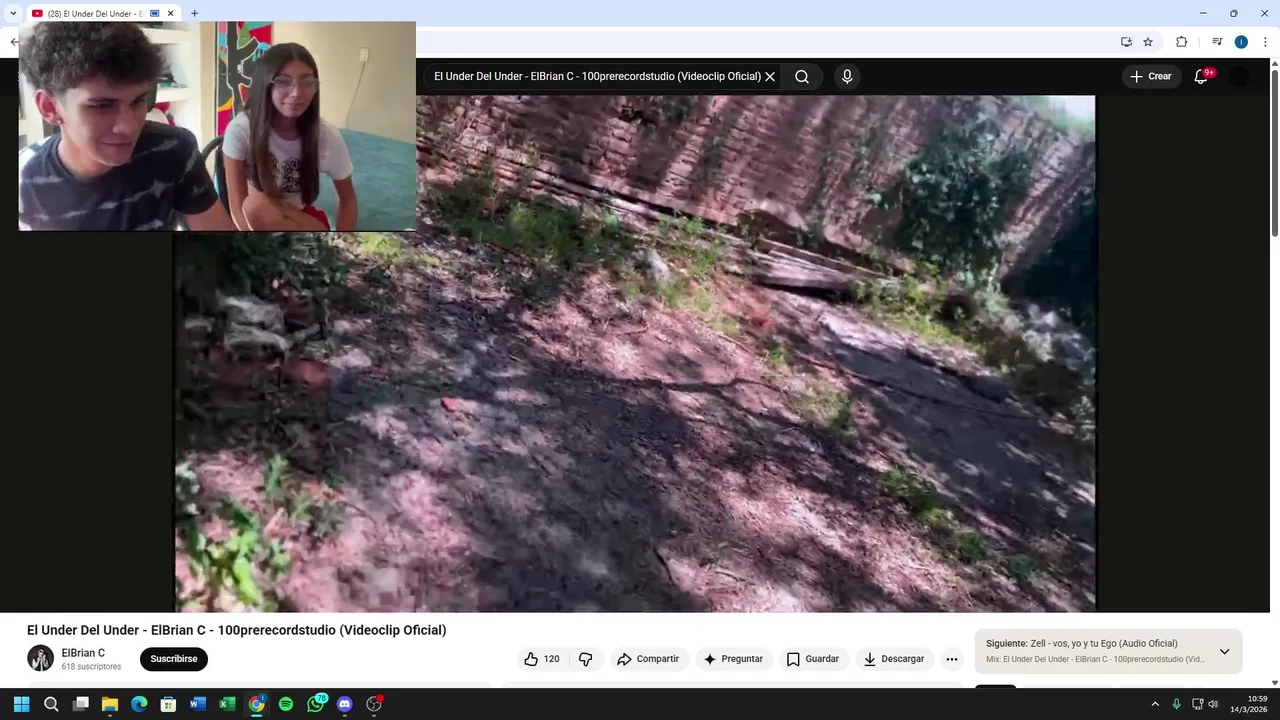
Task: Open Excel from the taskbar
Action: (x=227, y=704)
